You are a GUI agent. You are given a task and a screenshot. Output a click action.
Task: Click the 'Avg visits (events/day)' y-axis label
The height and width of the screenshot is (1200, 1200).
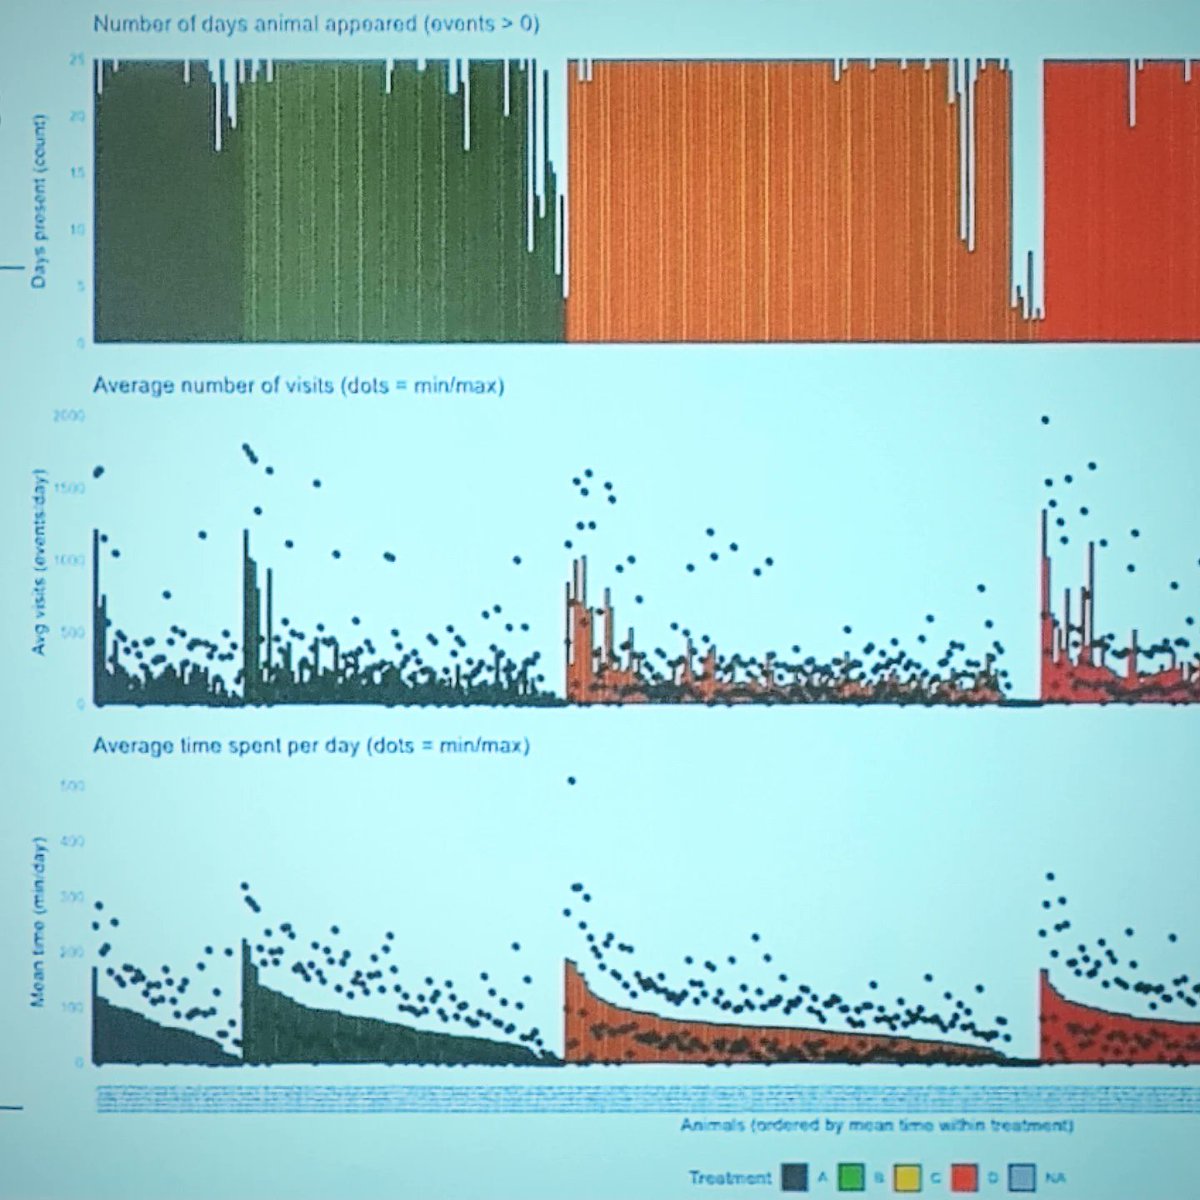[39, 563]
